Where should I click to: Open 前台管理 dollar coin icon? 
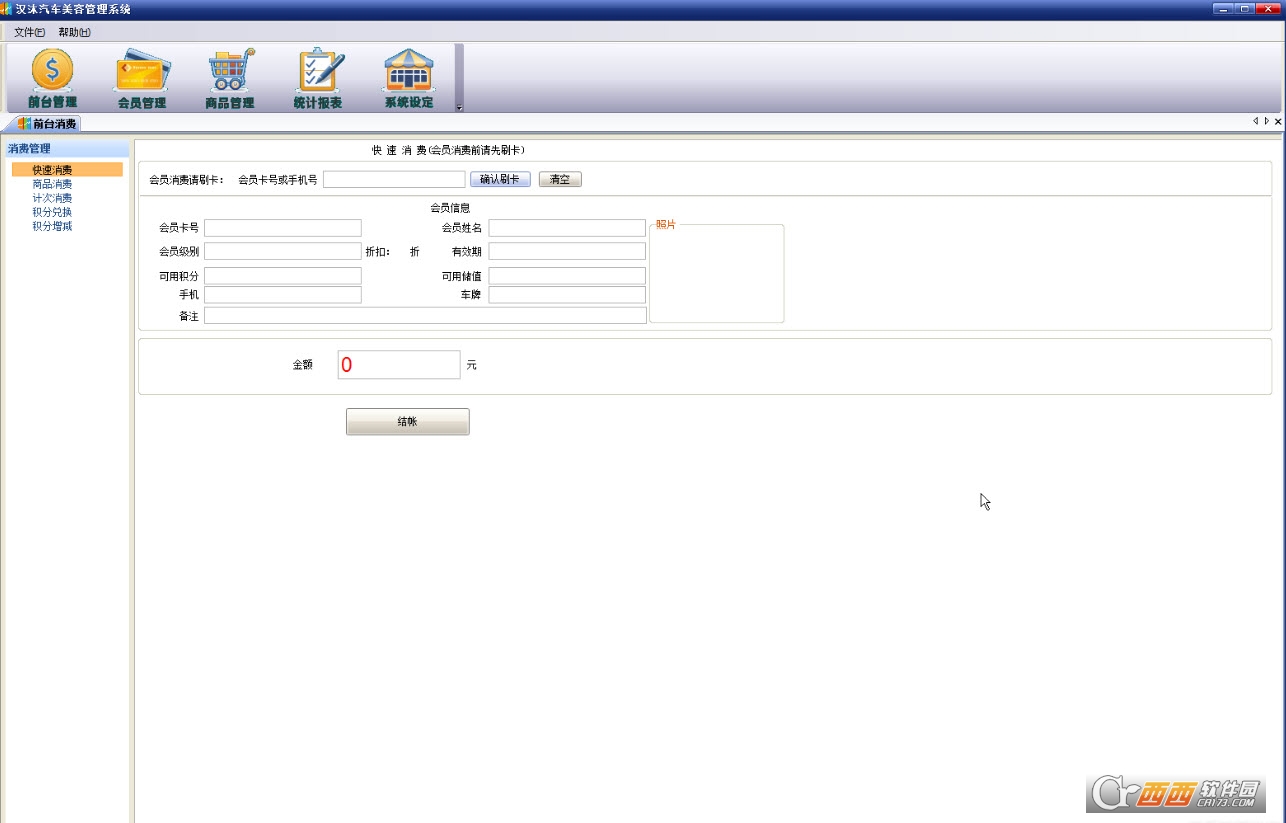(52, 78)
